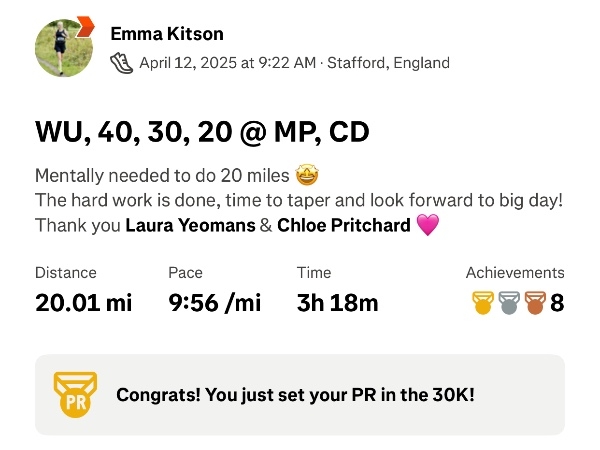Screen dimensions: 600x450
Task: Open Emma Kitson's profile photo
Action: (64, 48)
